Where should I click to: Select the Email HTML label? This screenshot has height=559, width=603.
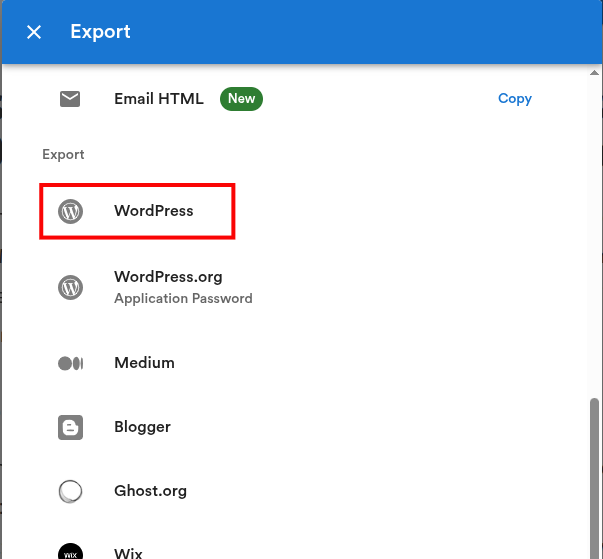(x=158, y=99)
